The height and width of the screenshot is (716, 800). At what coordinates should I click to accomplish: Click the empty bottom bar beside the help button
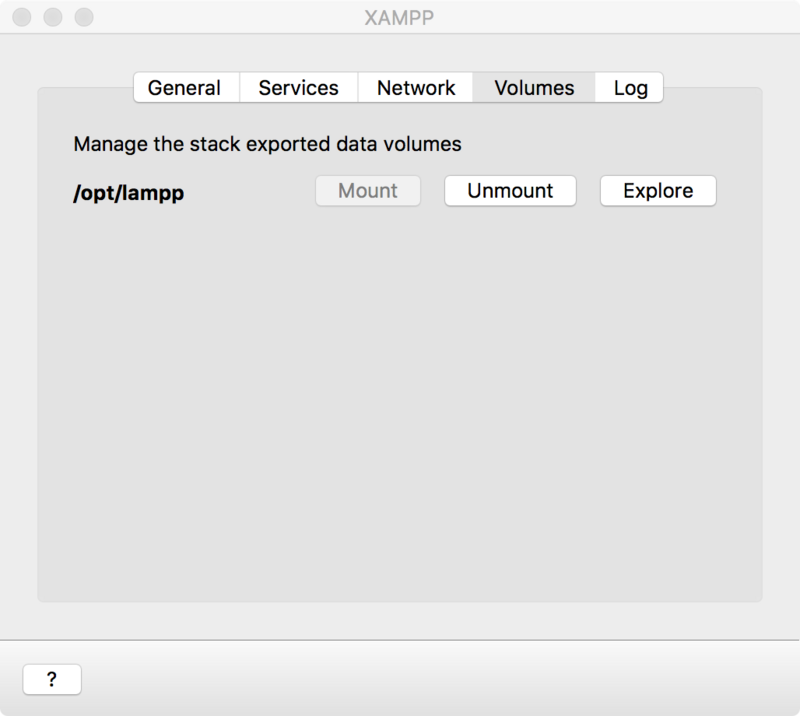[x=400, y=678]
